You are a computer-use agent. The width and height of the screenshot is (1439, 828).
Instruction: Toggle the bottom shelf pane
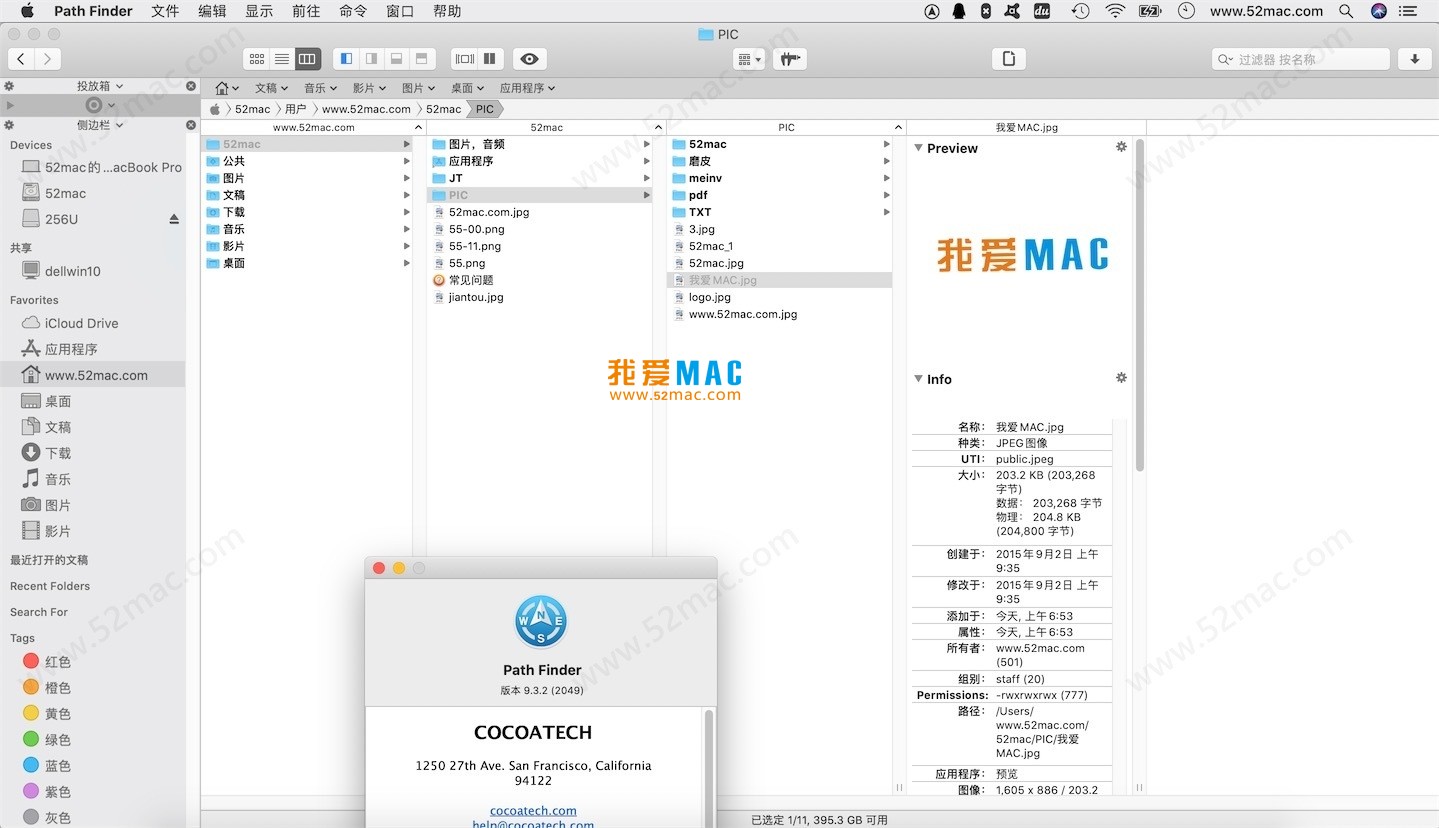coord(396,59)
